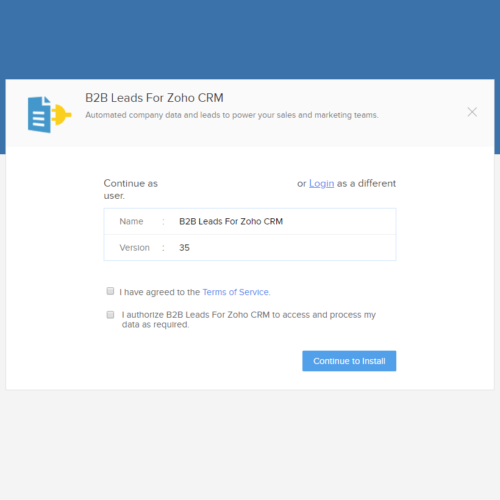Image resolution: width=500 pixels, height=500 pixels.
Task: Click the name value B2B Leads For Zoho CRM
Action: click(x=231, y=221)
